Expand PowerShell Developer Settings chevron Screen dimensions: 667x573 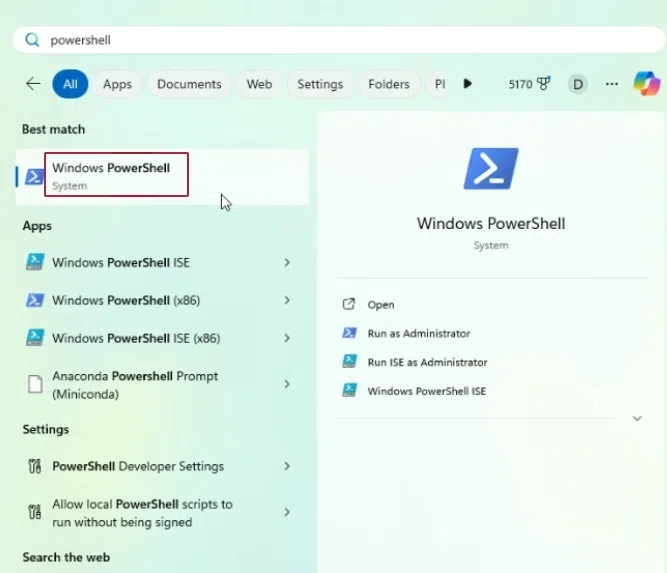pyautogui.click(x=287, y=466)
